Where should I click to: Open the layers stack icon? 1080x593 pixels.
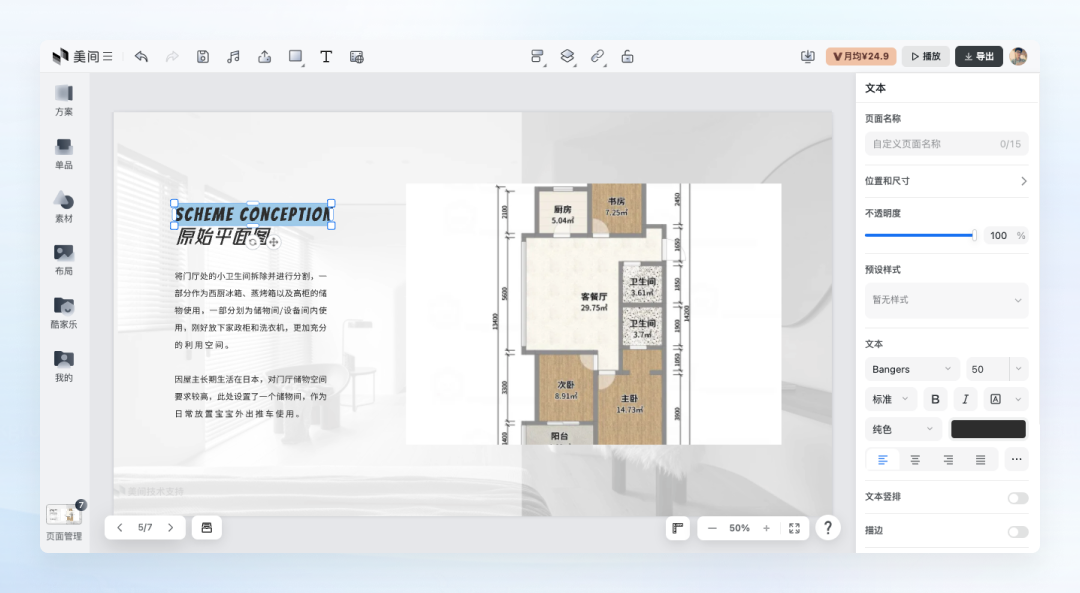[567, 56]
